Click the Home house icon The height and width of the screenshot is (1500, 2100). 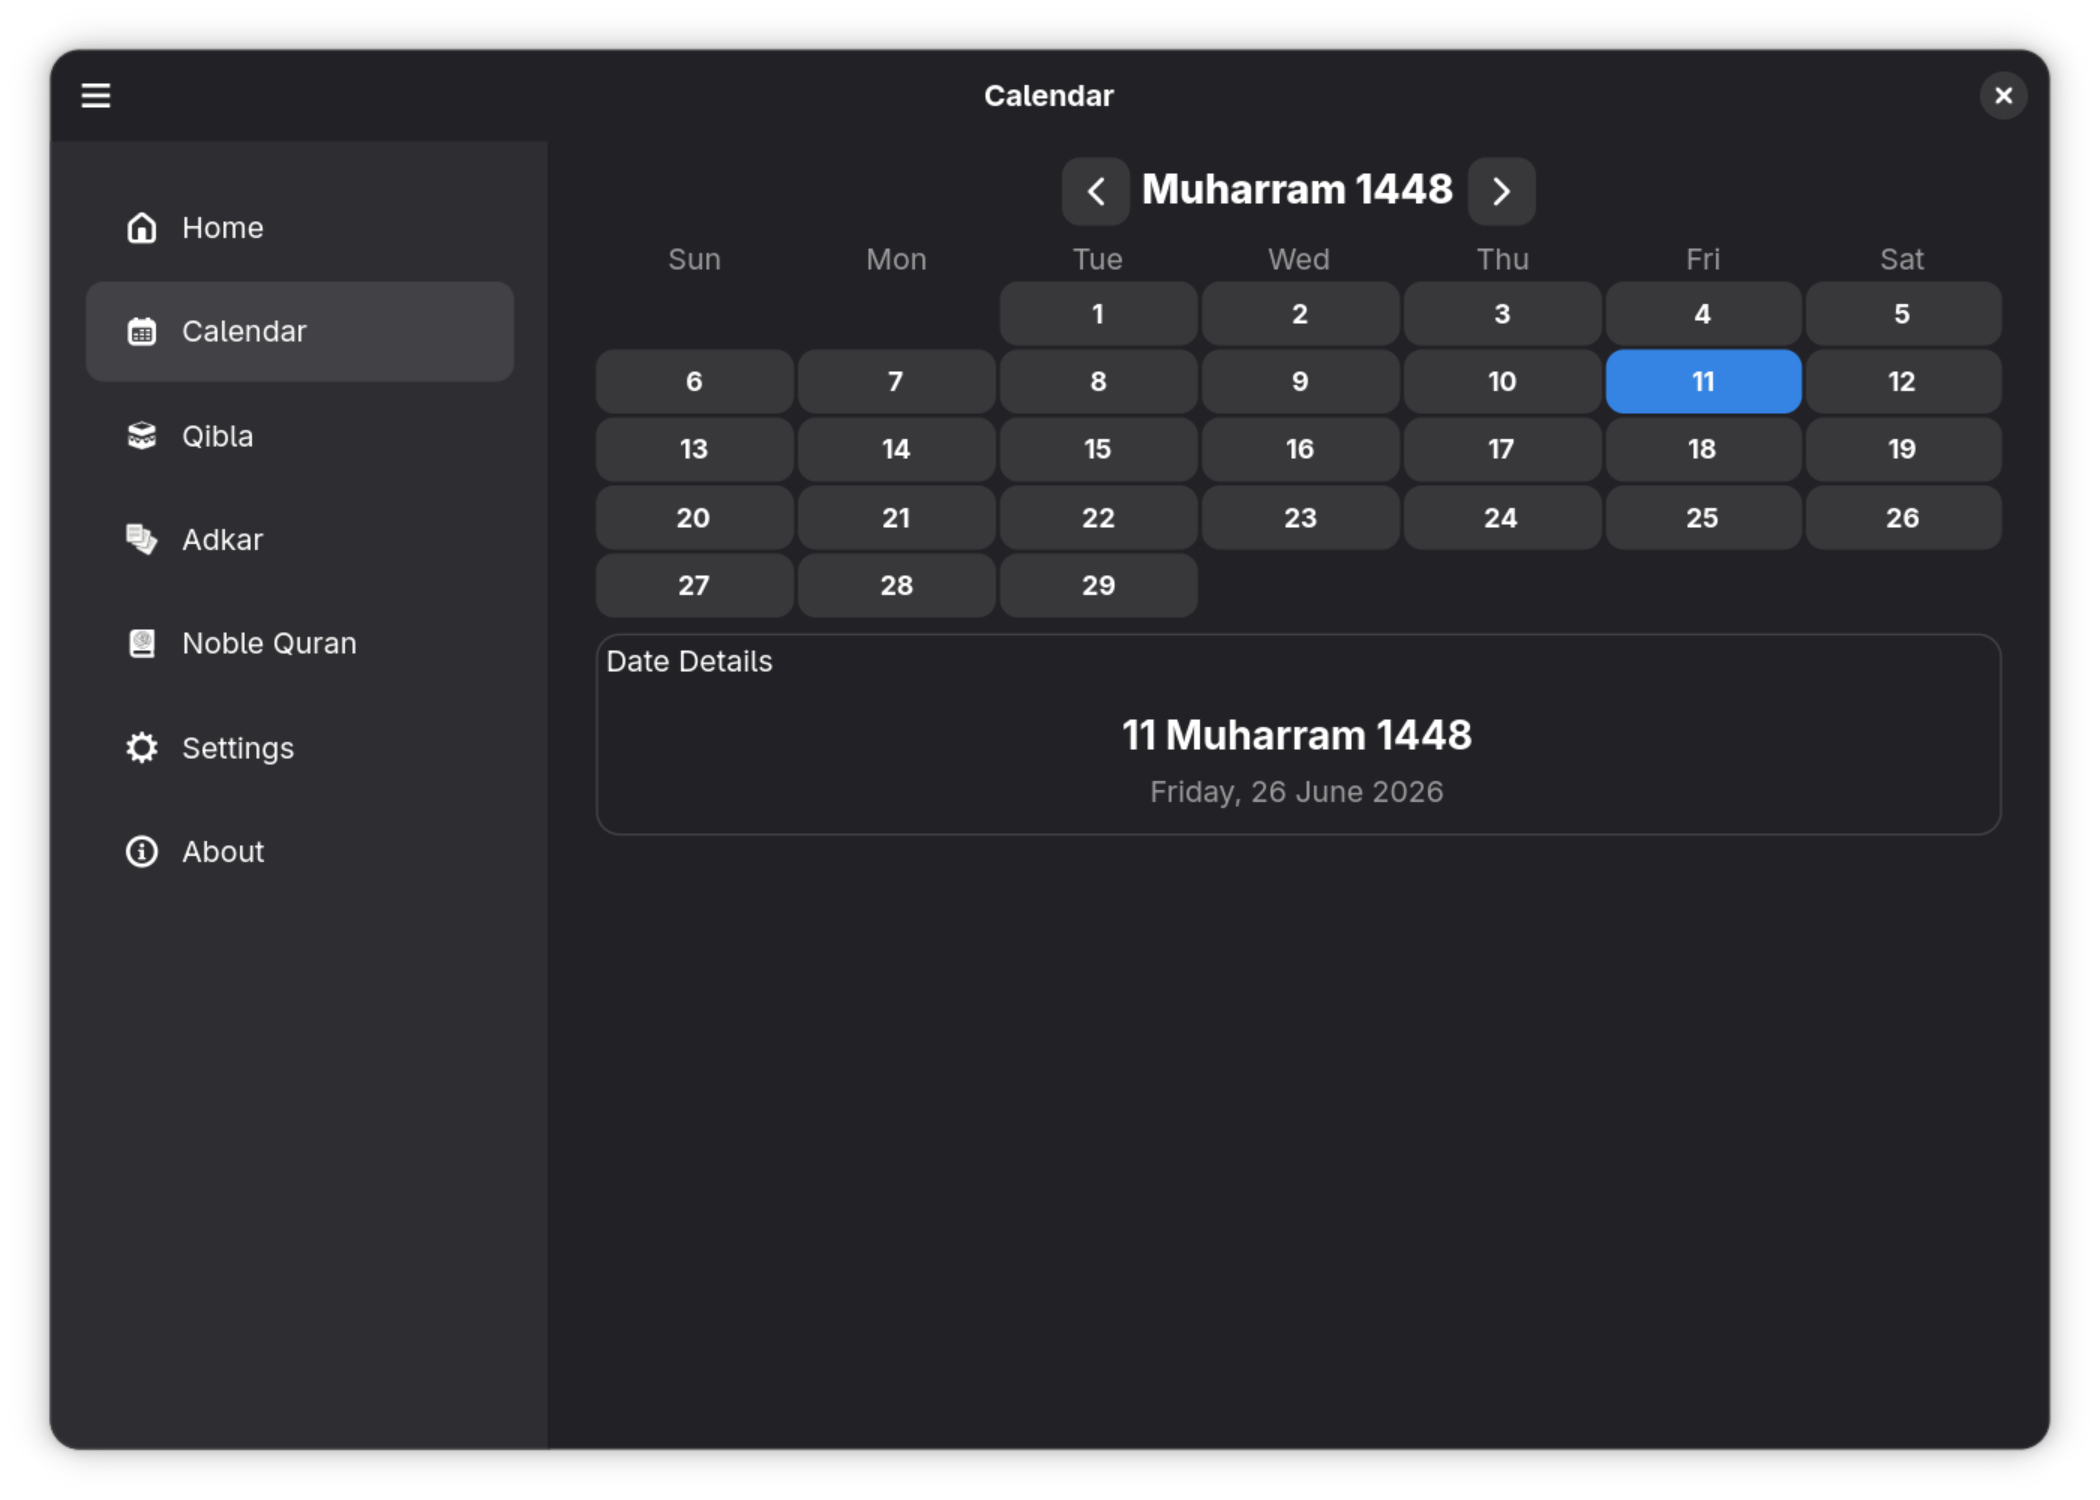click(142, 228)
